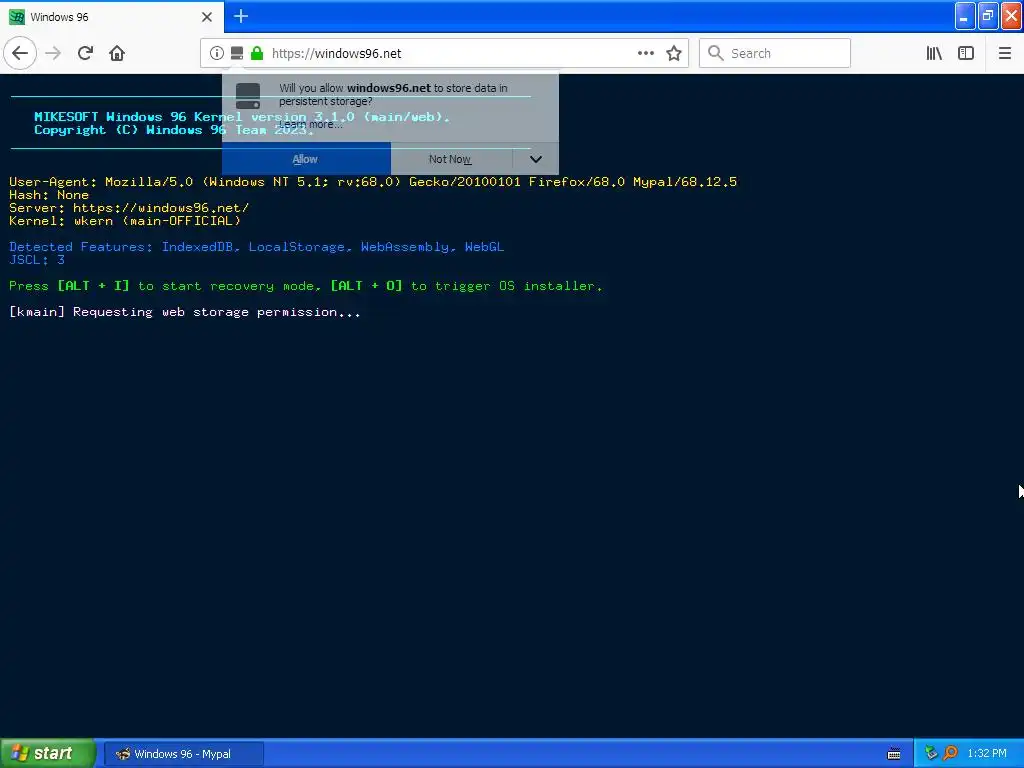Open the Learn more link in the prompt
This screenshot has height=768, width=1024.
310,124
